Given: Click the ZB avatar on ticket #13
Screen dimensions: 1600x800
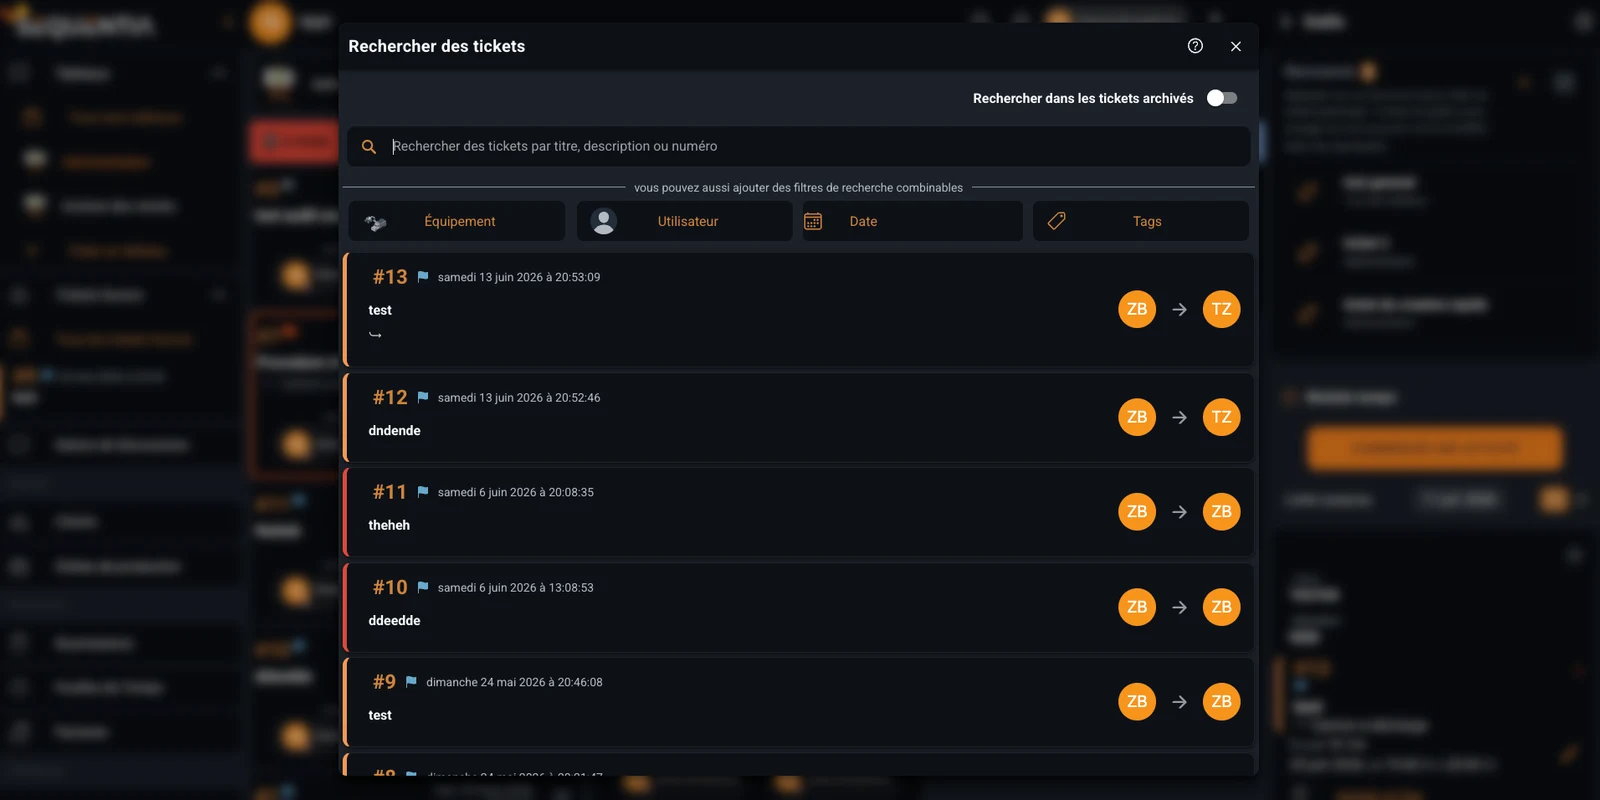Looking at the screenshot, I should point(1137,309).
